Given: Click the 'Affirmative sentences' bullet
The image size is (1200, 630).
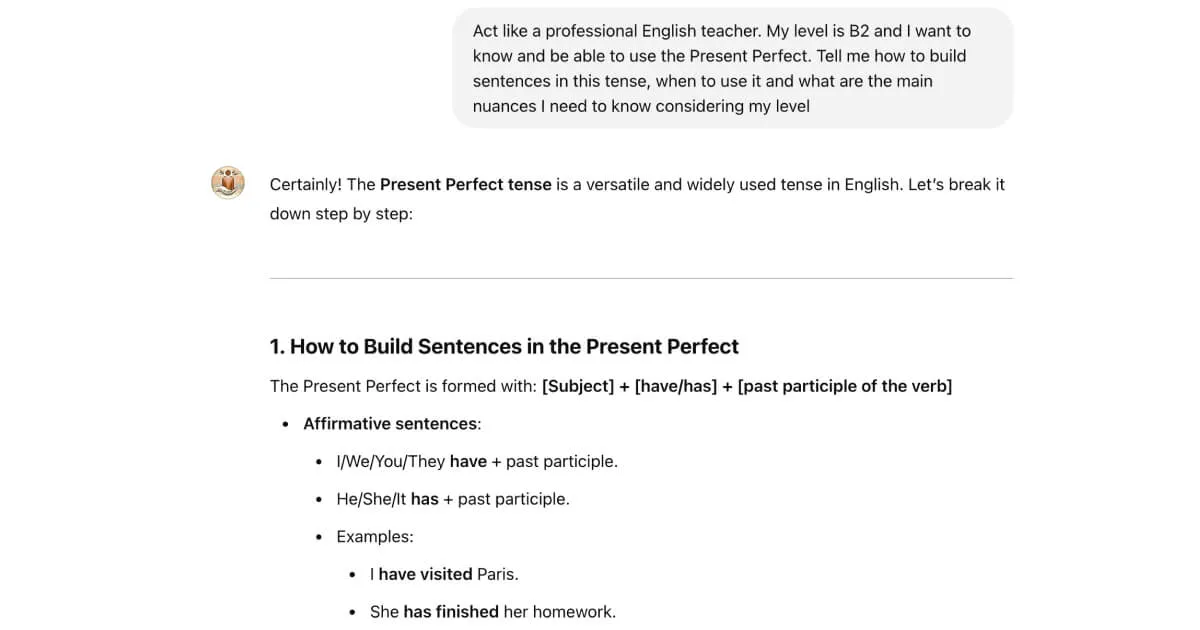Looking at the screenshot, I should pyautogui.click(x=390, y=424).
